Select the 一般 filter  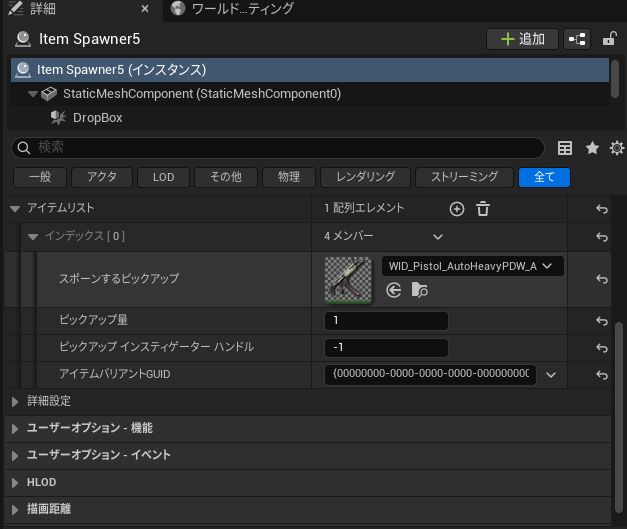[x=40, y=177]
